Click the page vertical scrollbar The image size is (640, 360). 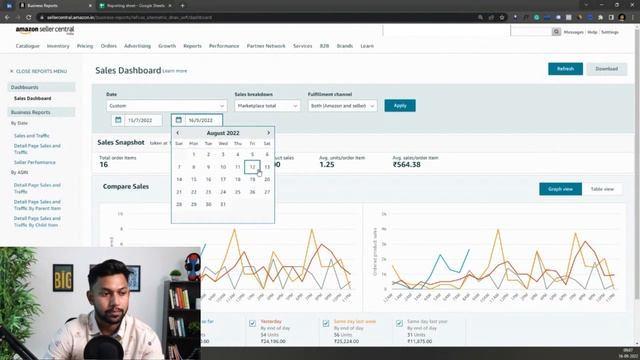click(x=637, y=163)
